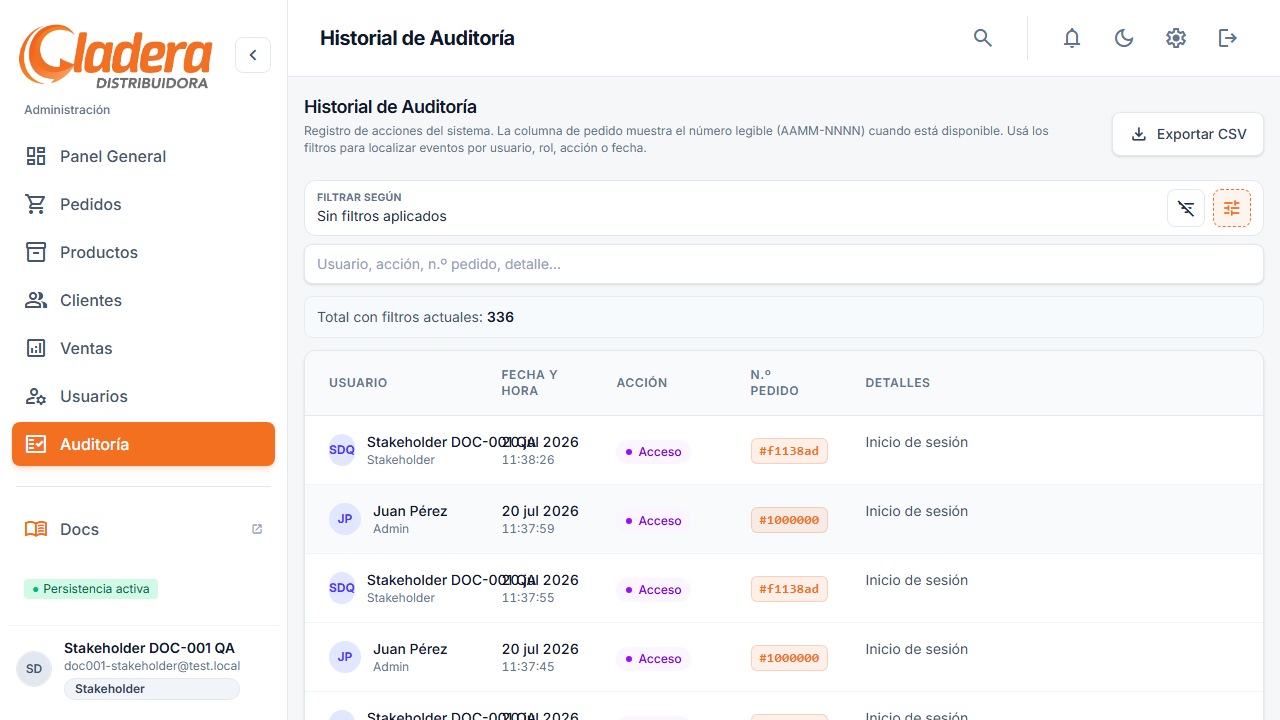This screenshot has width=1280, height=720.
Task: Click the Auditoría checklist icon
Action: pos(36,444)
